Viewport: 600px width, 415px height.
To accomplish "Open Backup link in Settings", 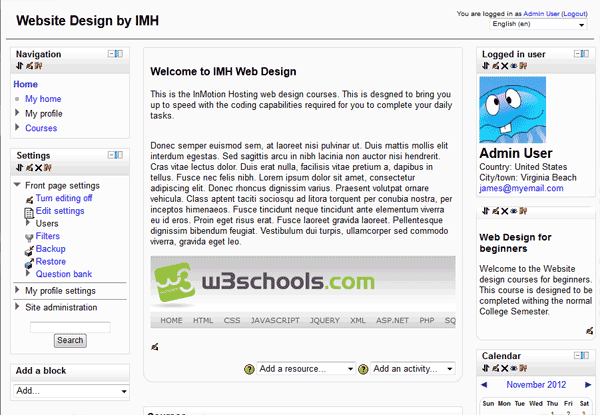I will 51,249.
